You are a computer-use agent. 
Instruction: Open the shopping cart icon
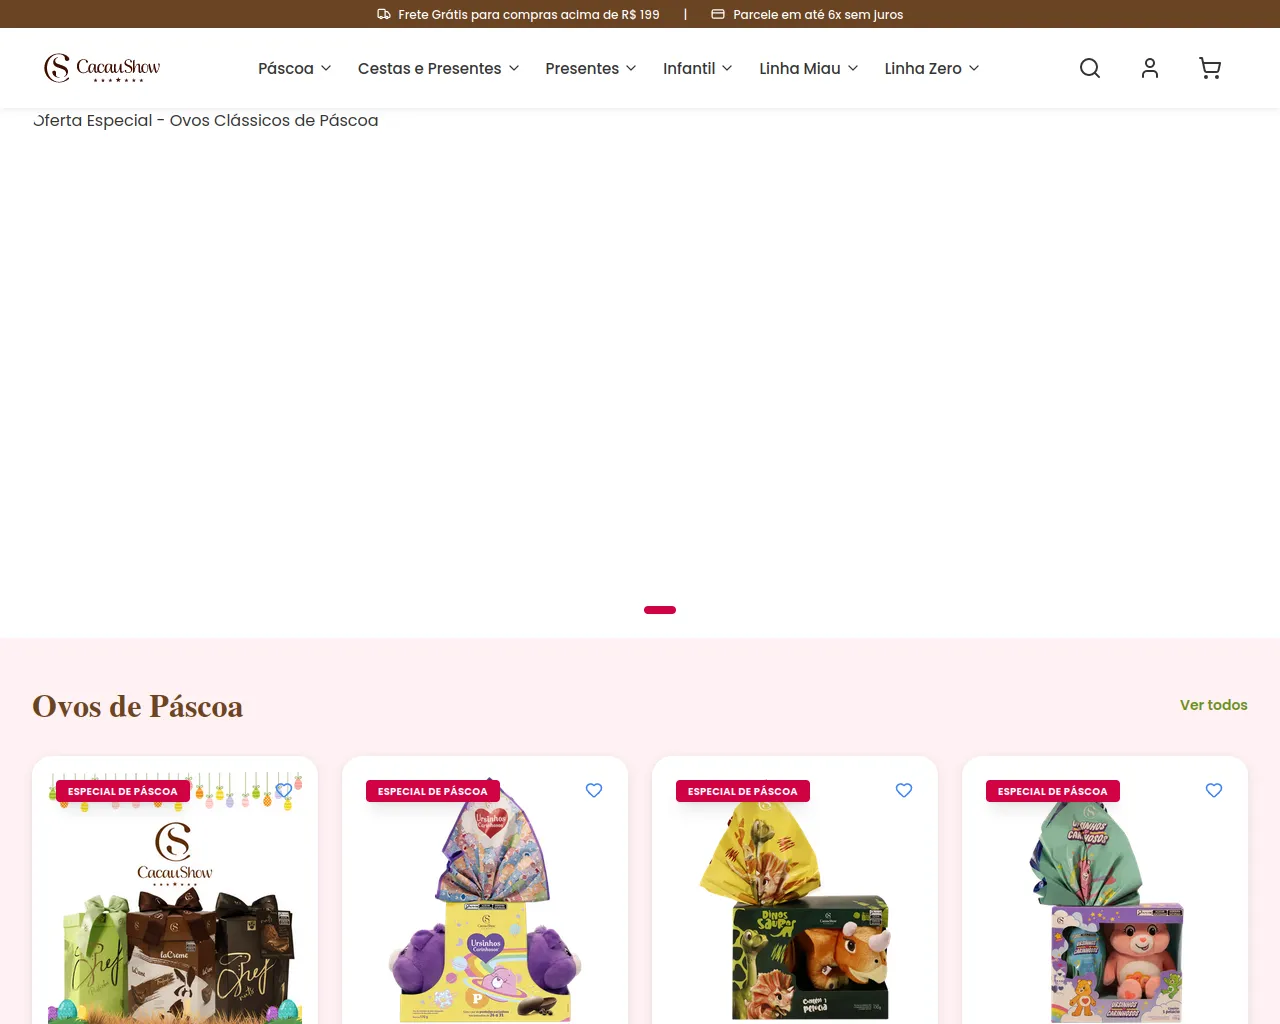(x=1210, y=68)
